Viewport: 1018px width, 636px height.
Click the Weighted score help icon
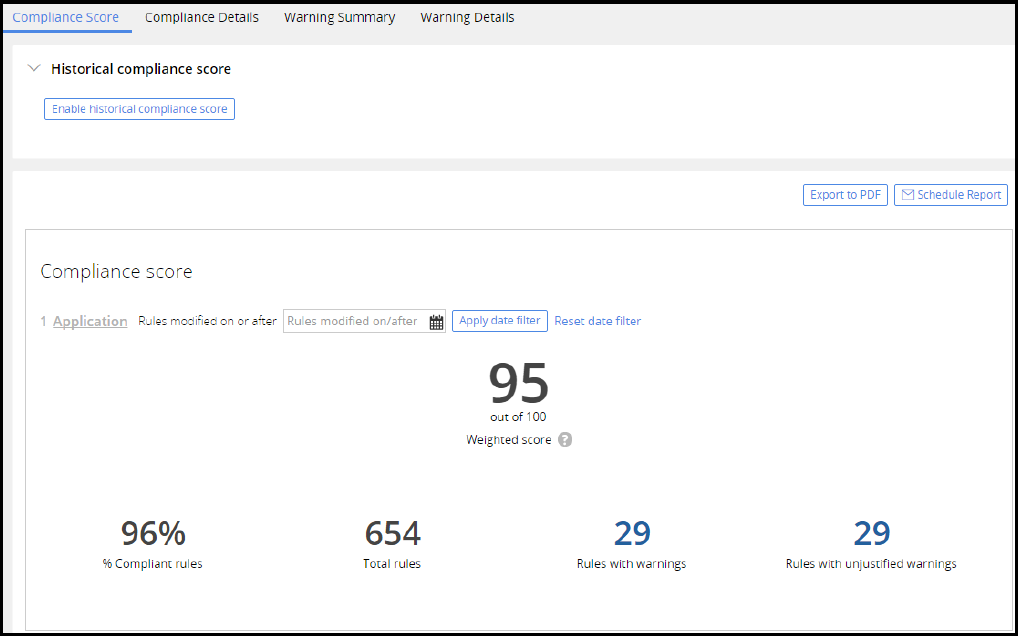(565, 440)
